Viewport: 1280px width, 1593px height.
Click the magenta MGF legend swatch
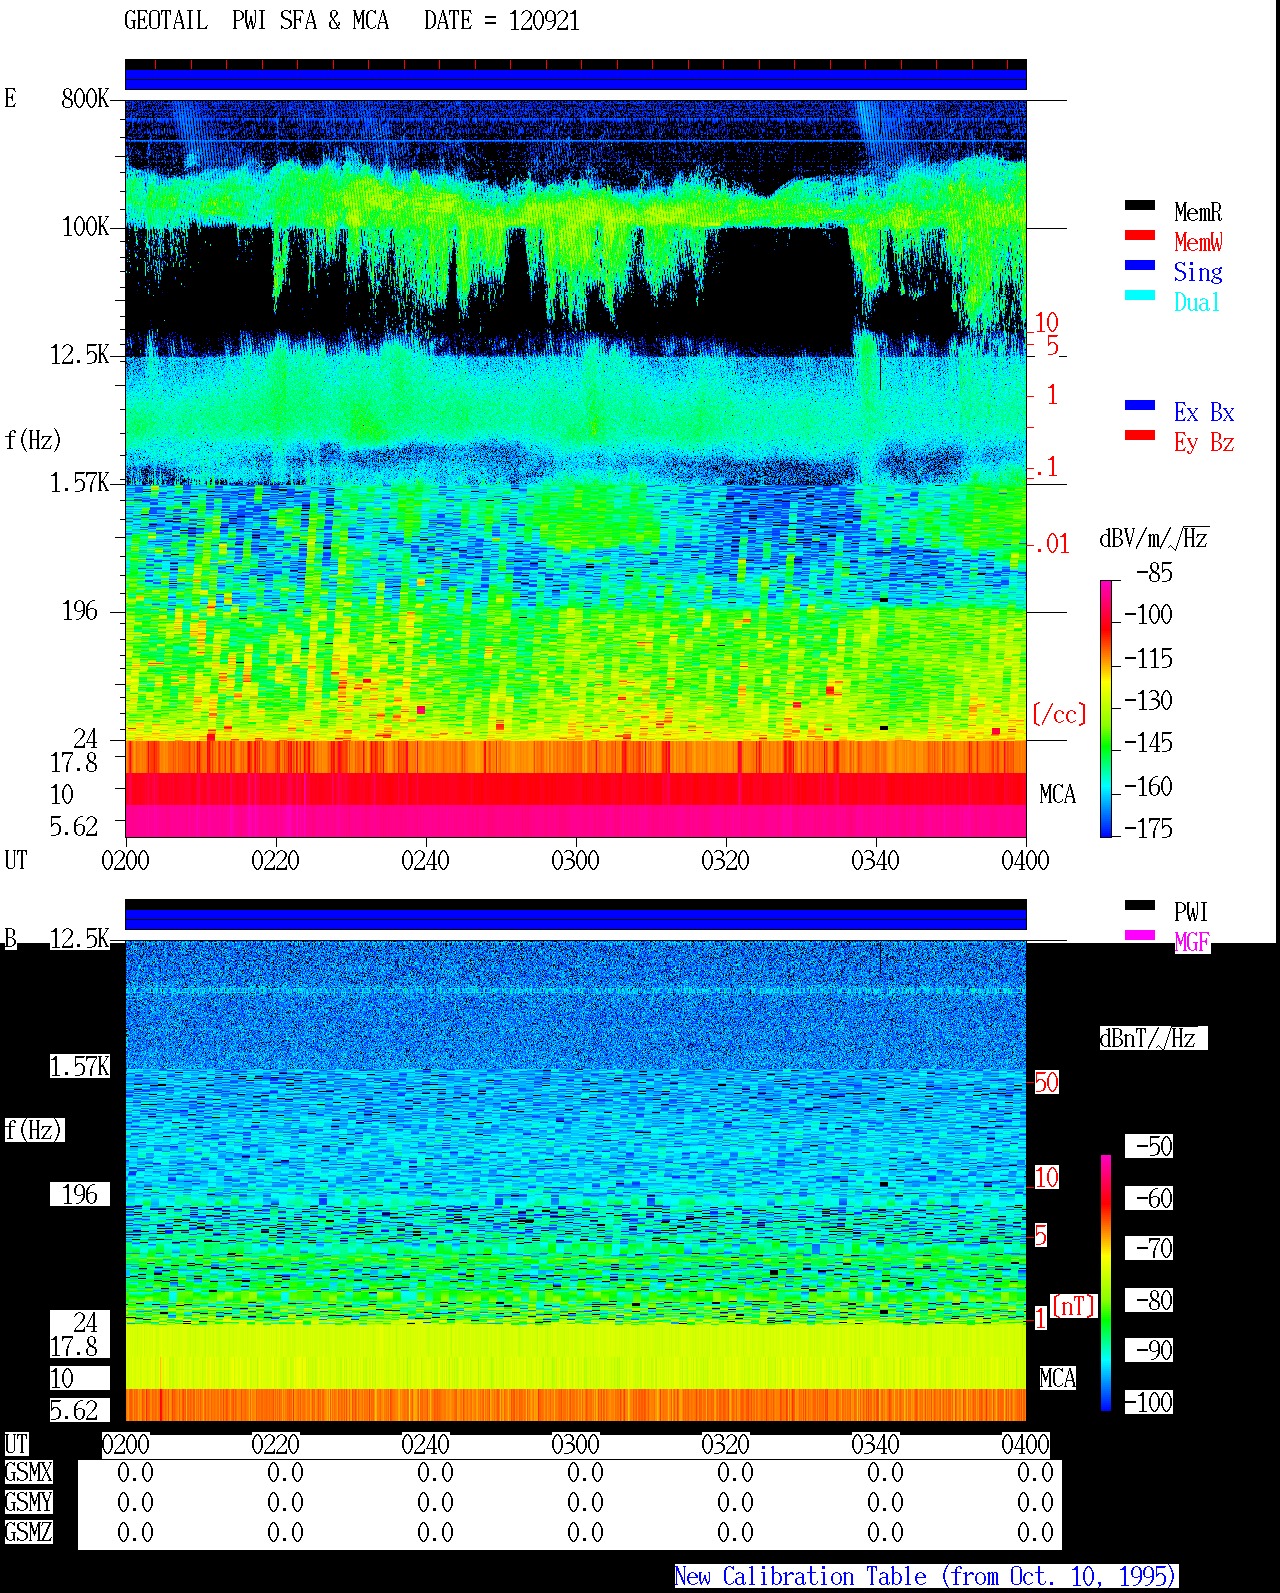pos(1140,935)
